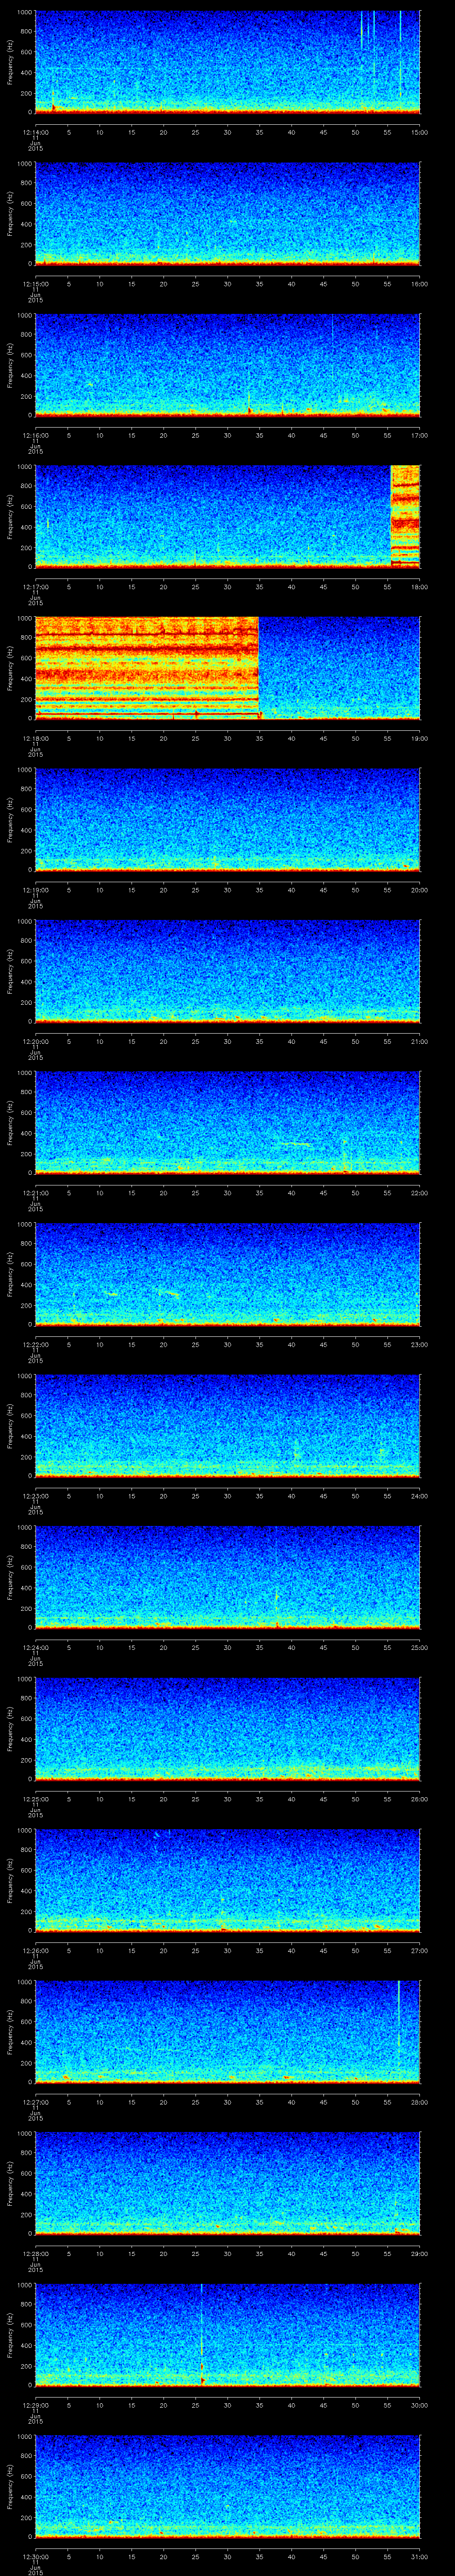
Task: Click the 'Frequency (Hz)' axis label of the 12:14:00 panel
Action: pos(10,62)
